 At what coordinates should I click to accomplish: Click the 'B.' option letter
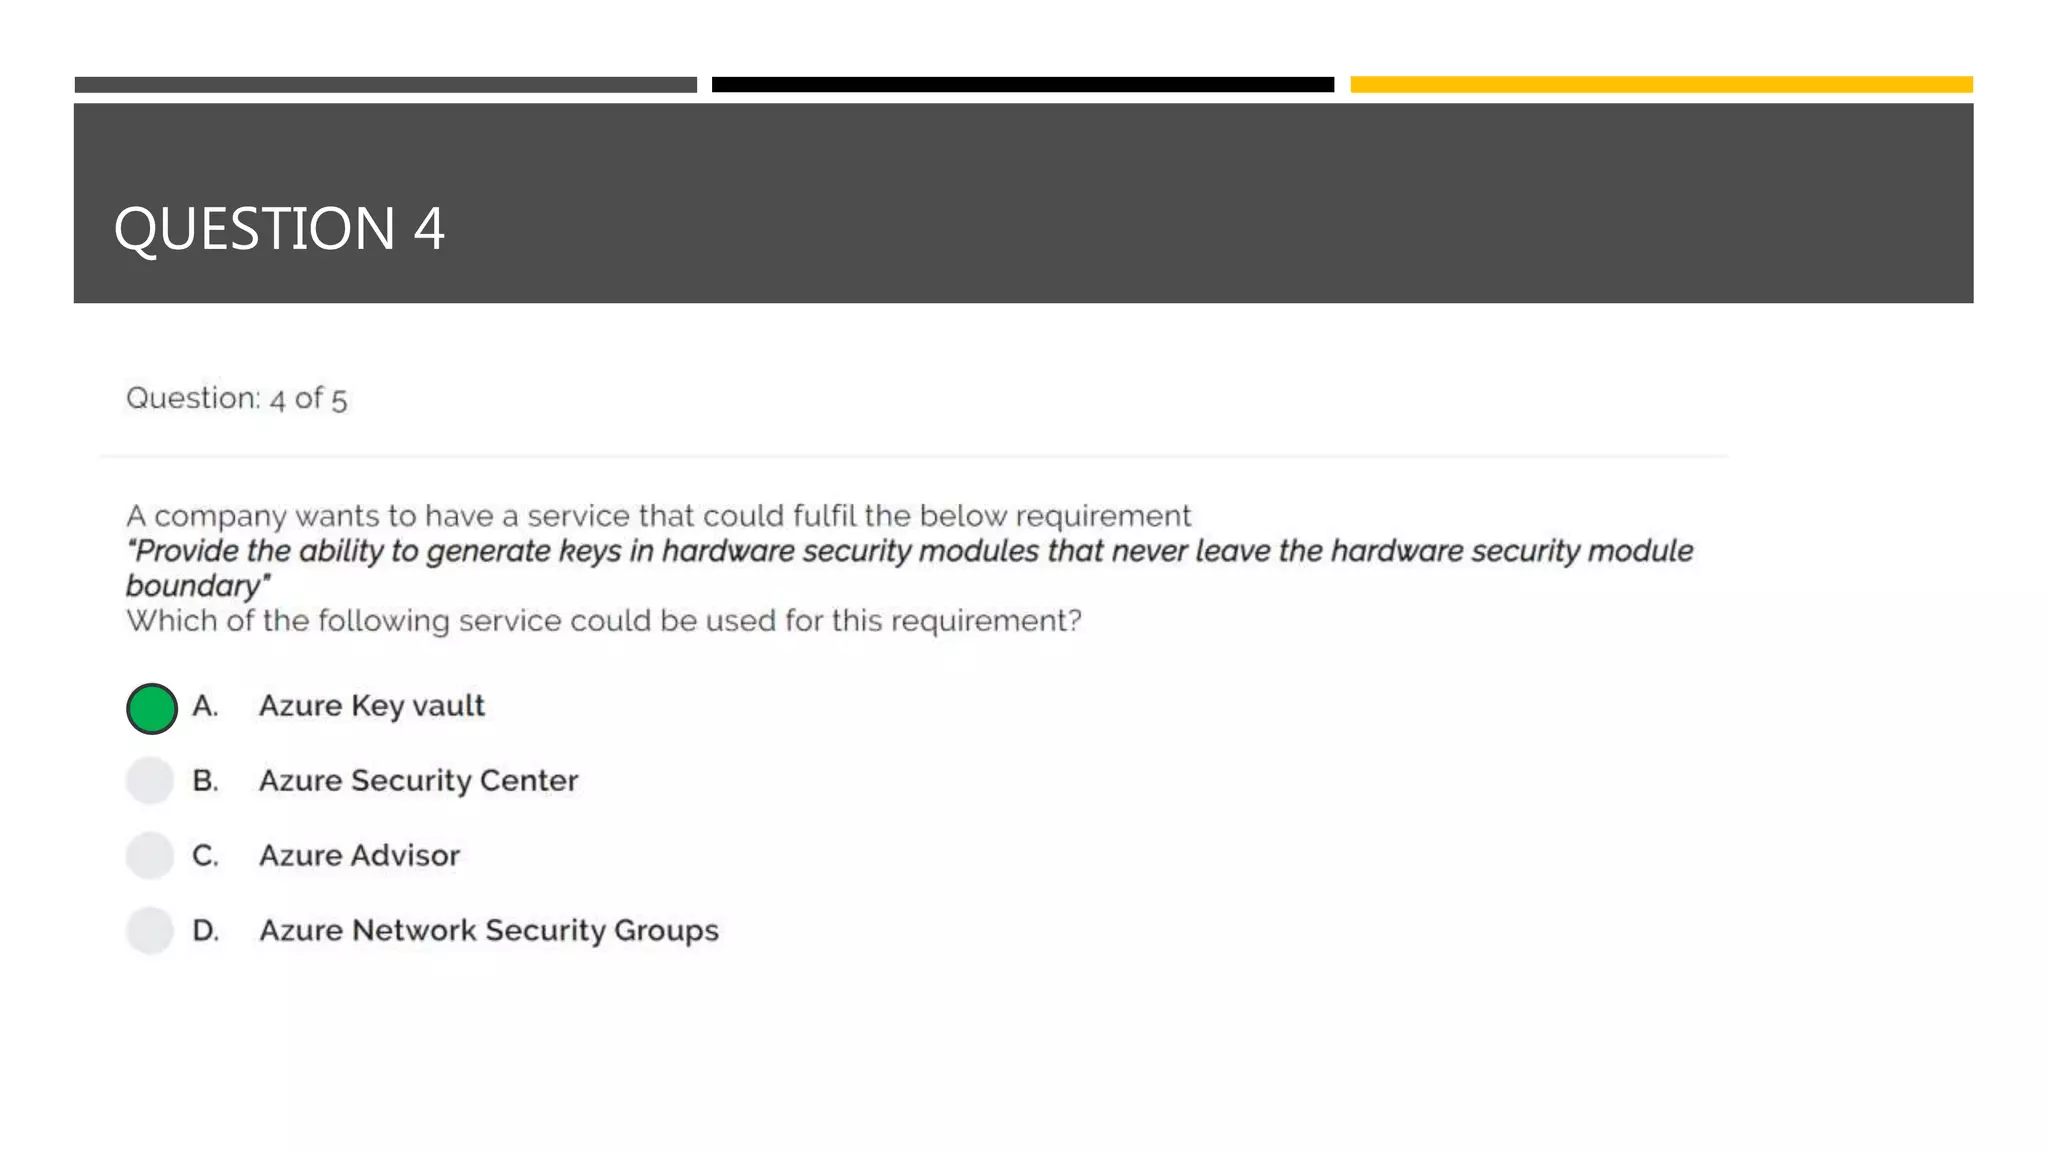[205, 781]
